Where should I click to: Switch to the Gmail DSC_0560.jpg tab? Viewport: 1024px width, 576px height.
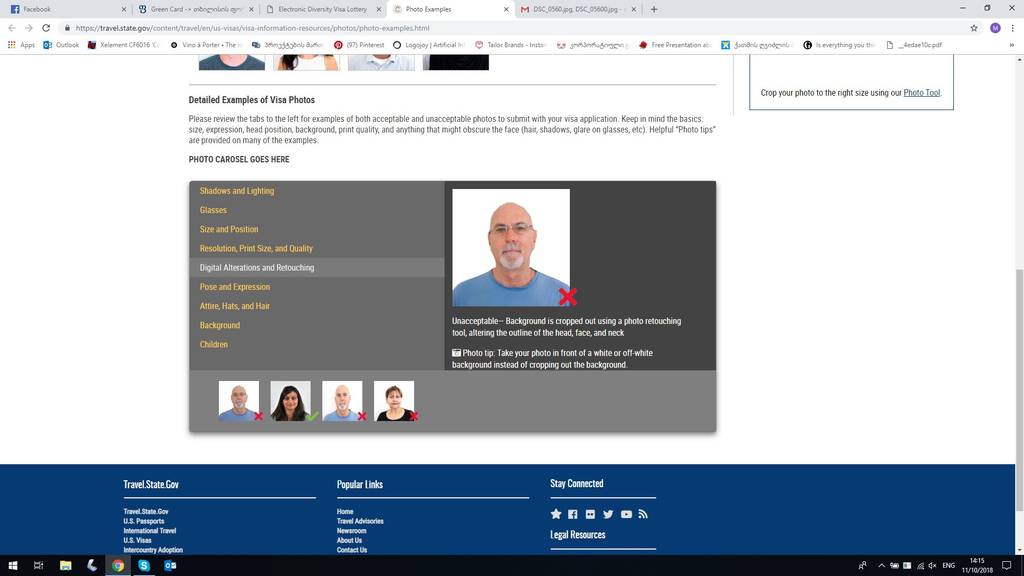577,9
